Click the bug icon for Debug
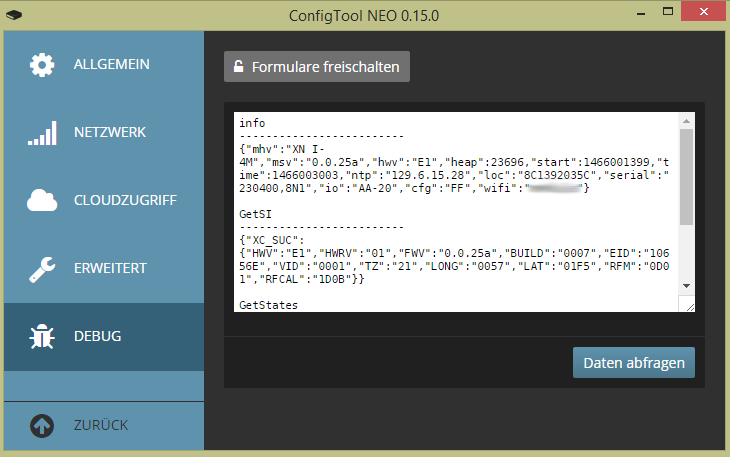Screen dimensions: 730x457 (x=42, y=337)
